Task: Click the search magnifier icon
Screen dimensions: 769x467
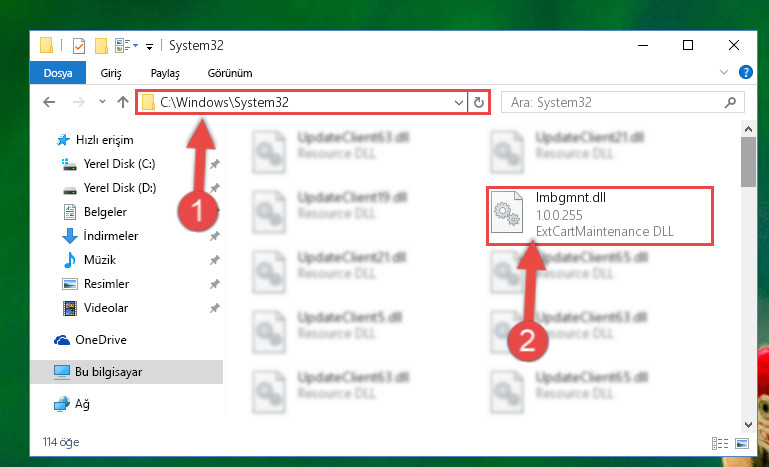Action: click(x=730, y=103)
